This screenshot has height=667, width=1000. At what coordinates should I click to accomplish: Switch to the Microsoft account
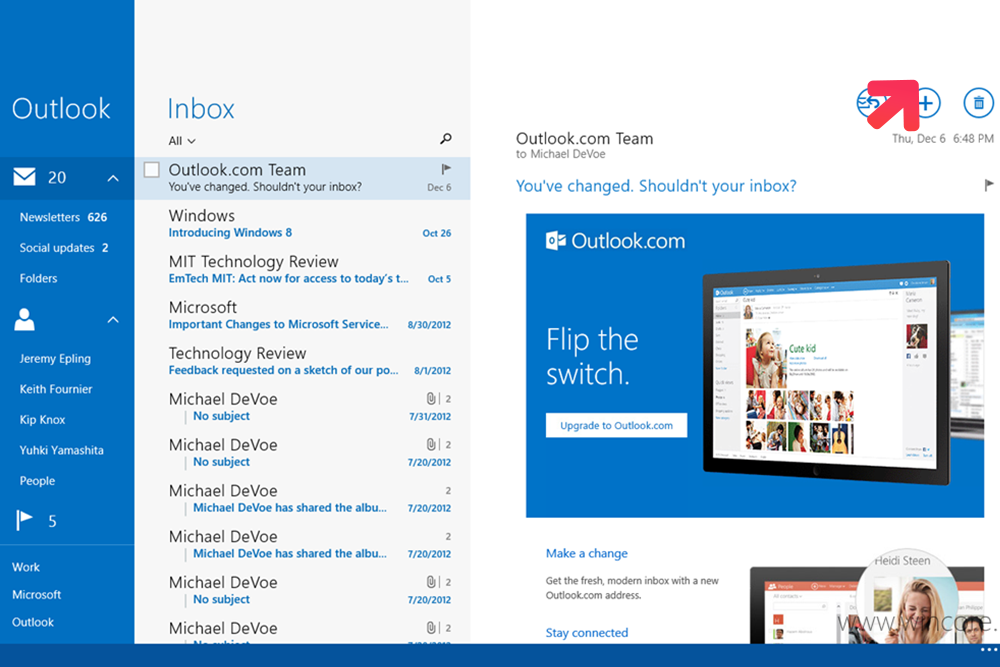point(36,594)
